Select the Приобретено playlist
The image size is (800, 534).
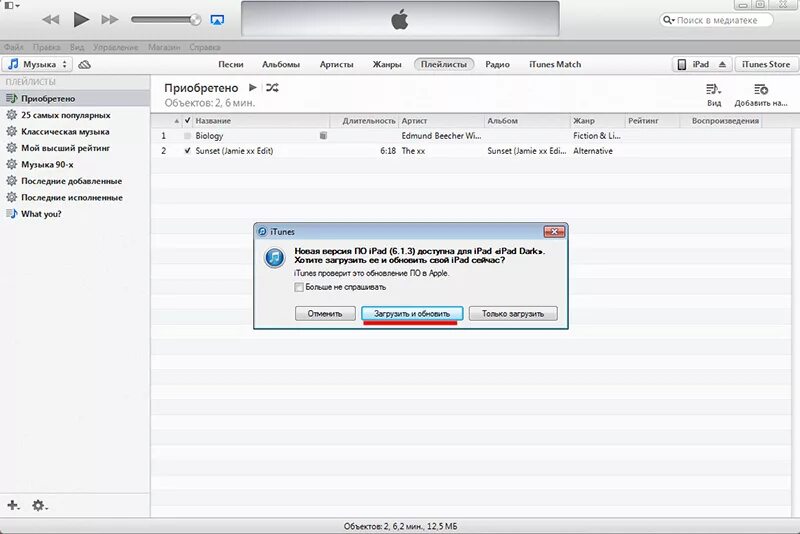pos(75,98)
